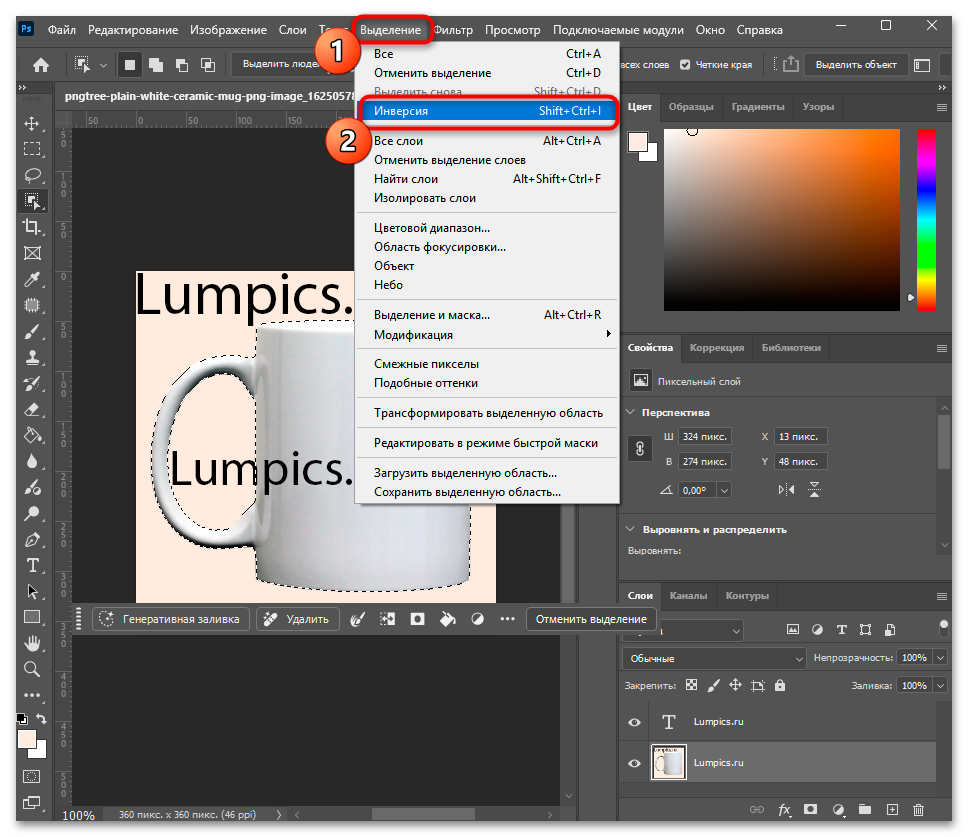The height and width of the screenshot is (837, 968).
Task: Select the Move tool
Action: coord(32,123)
